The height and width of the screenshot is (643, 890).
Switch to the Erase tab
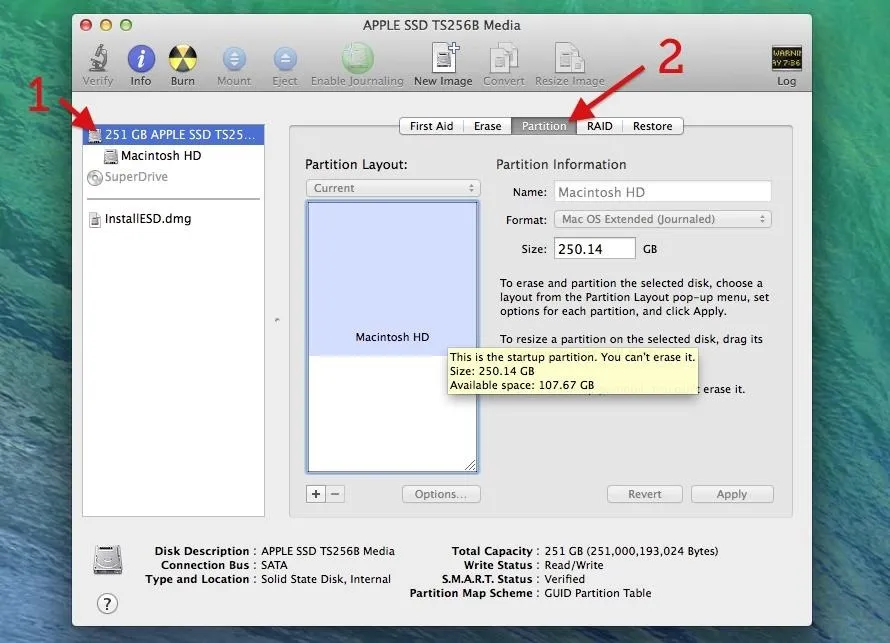(488, 126)
